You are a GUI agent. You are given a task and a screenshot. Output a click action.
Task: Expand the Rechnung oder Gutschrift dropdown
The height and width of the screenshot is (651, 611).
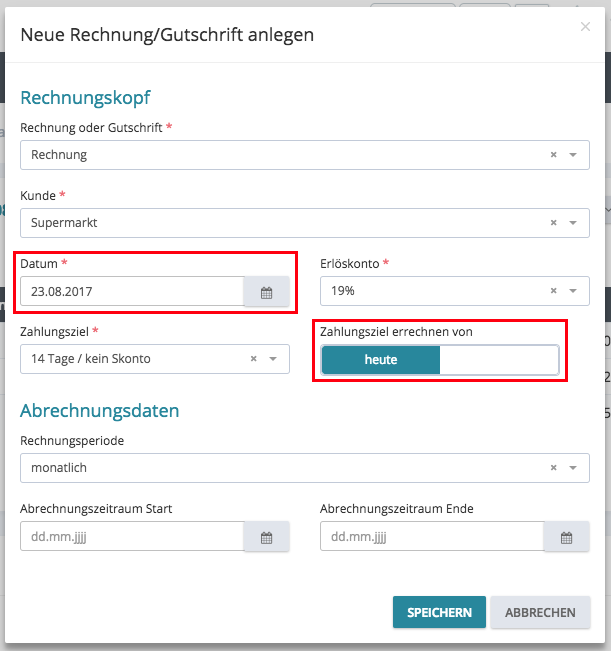pos(573,155)
